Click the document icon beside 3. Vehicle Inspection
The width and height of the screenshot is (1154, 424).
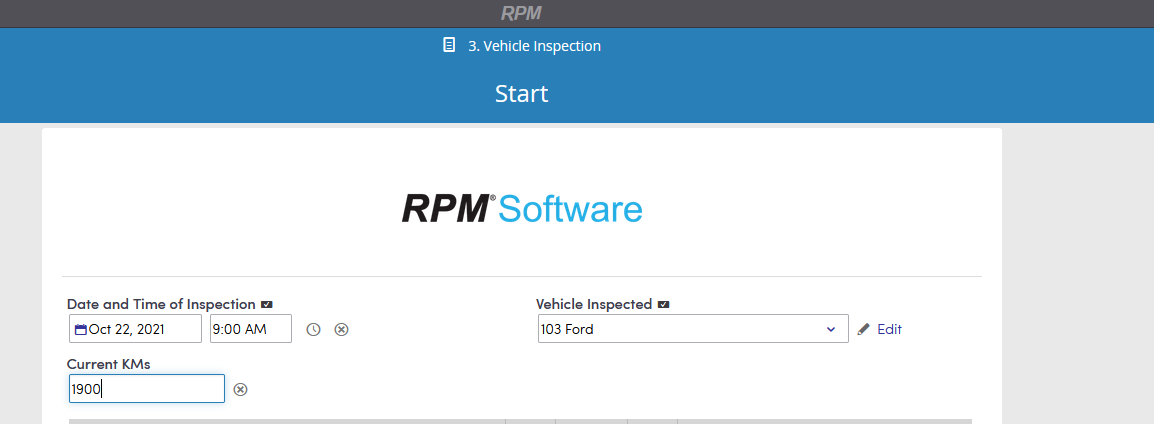449,46
